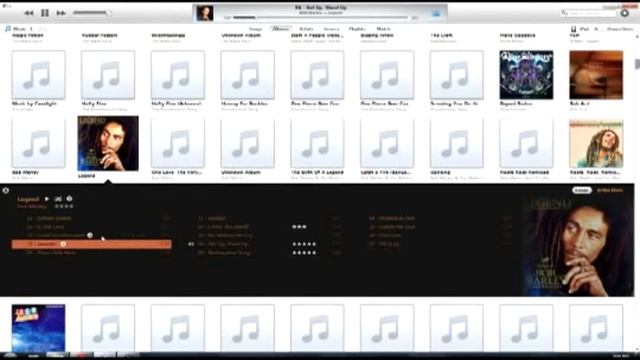Select the Legend album cover in the grid
The image size is (640, 360).
pos(108,143)
